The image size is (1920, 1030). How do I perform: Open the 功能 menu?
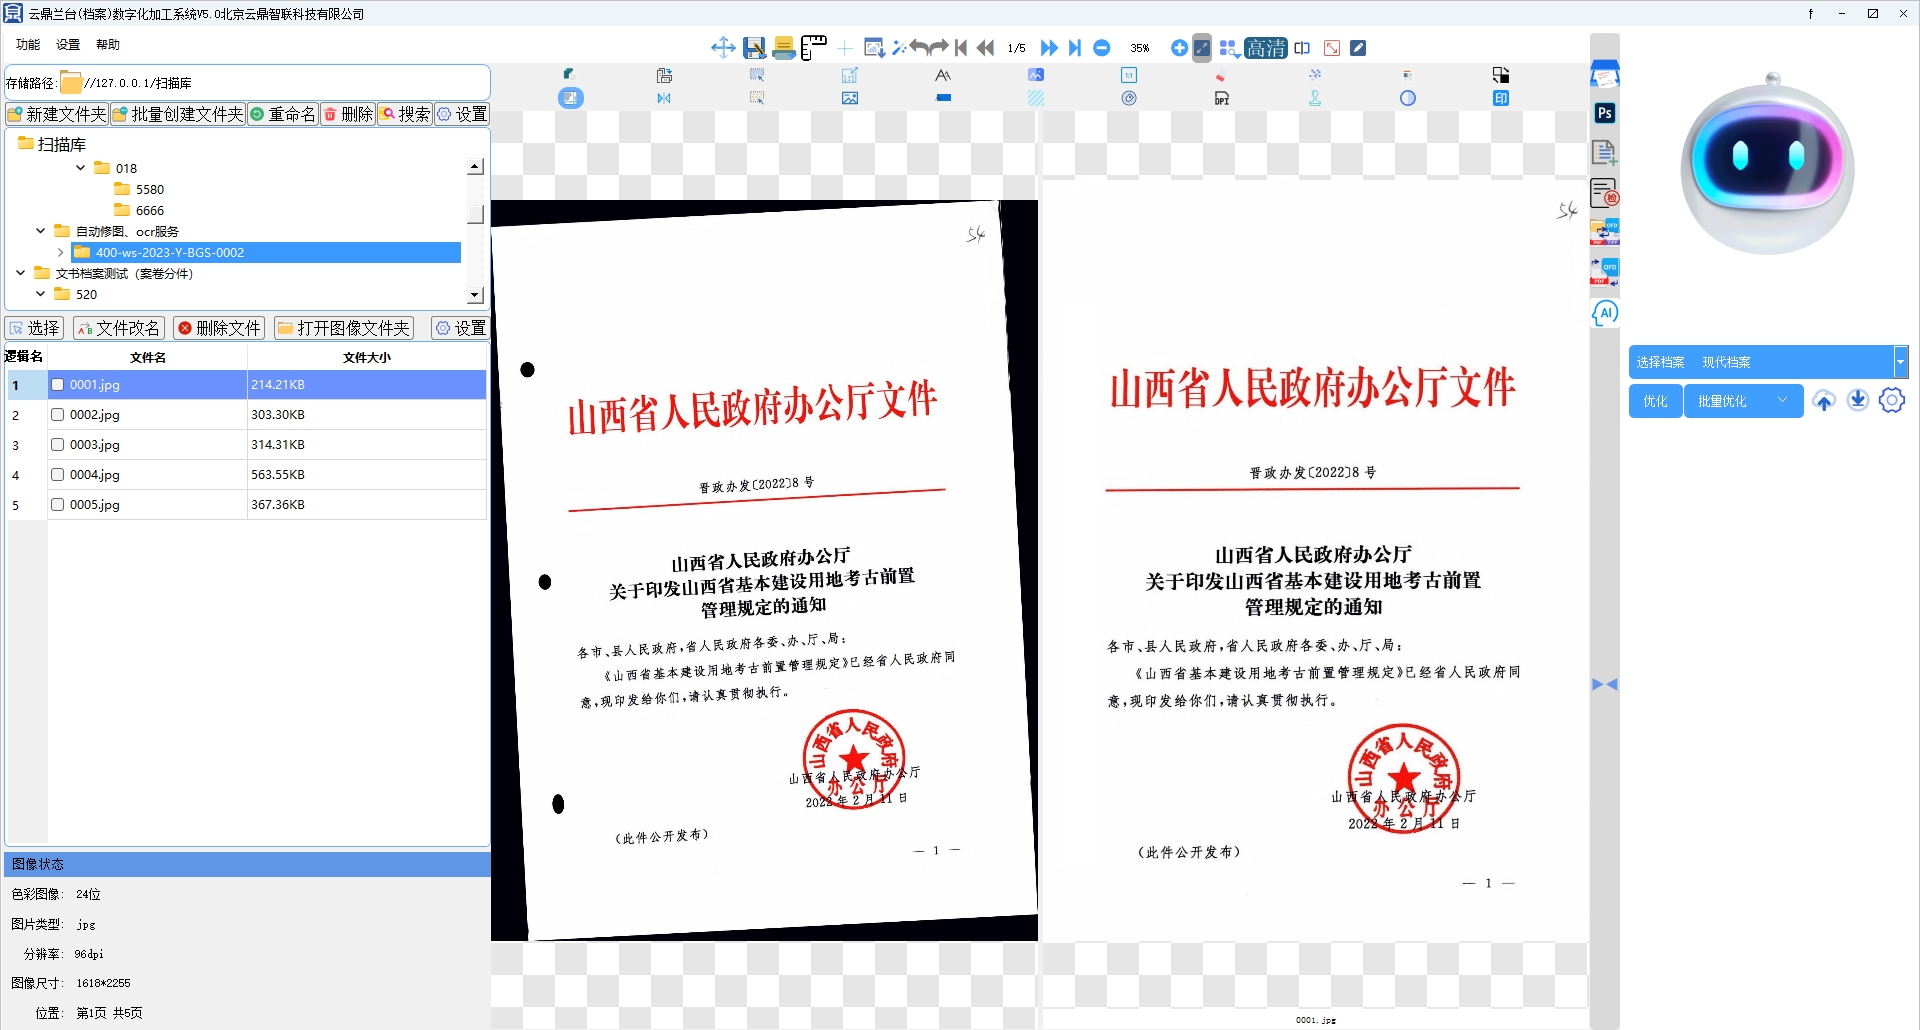click(x=28, y=45)
